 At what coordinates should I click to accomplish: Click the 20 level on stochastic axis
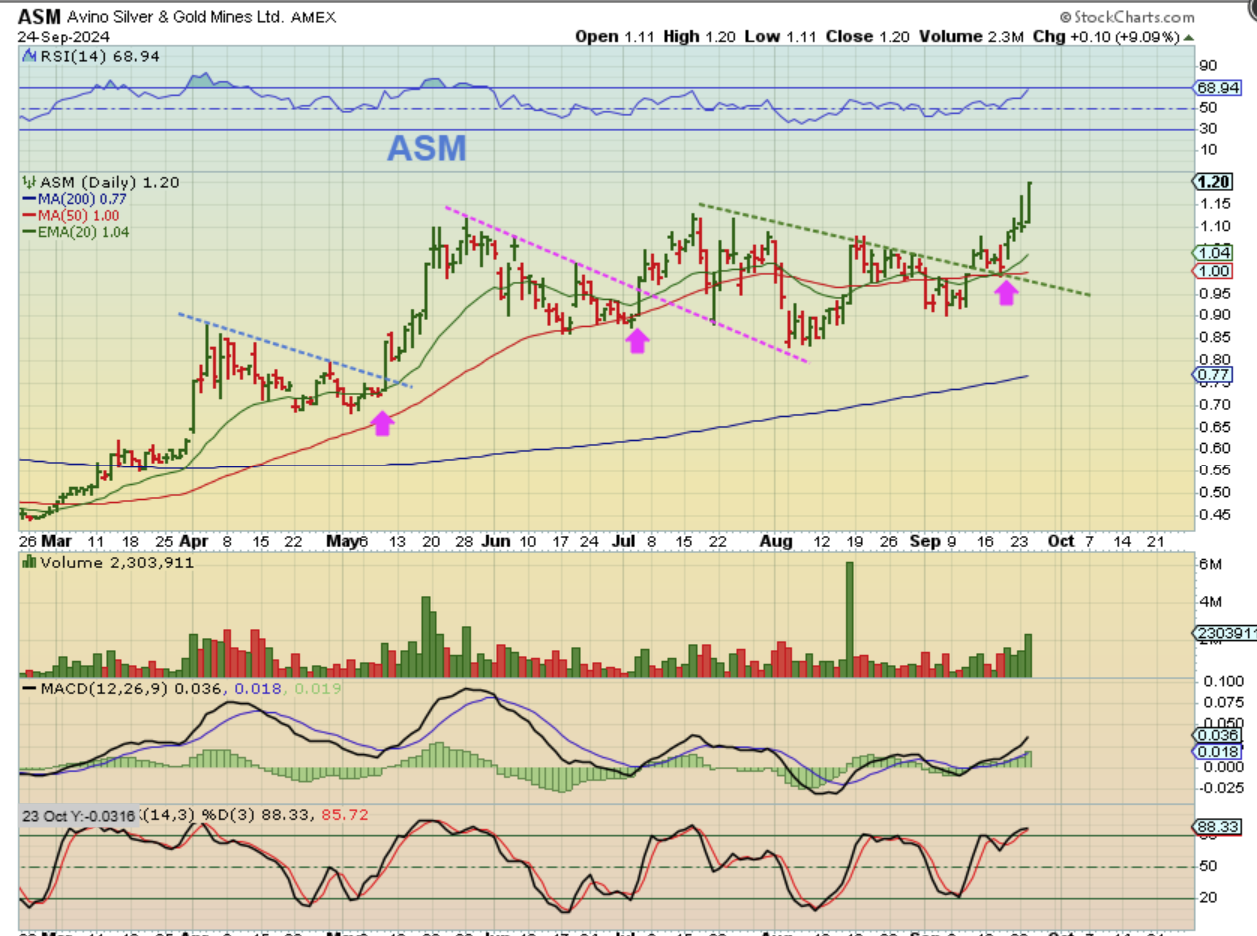point(1207,898)
